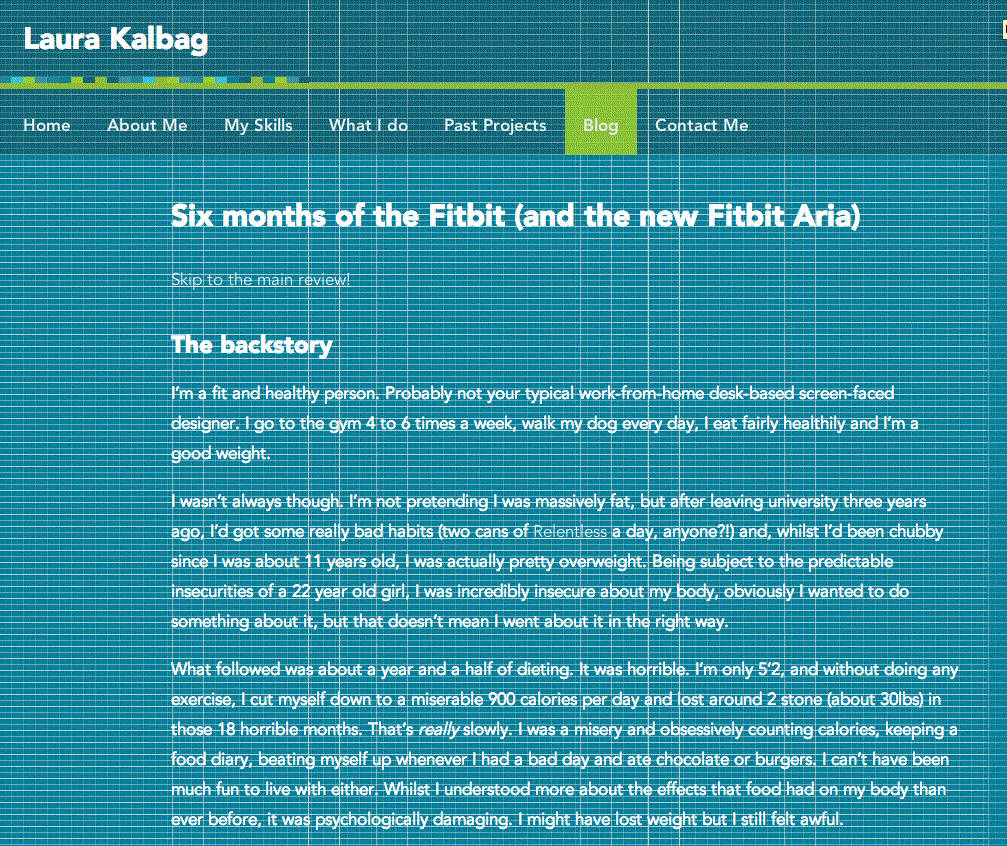
Task: Click the Six months of the Fitbit heading
Action: [515, 216]
